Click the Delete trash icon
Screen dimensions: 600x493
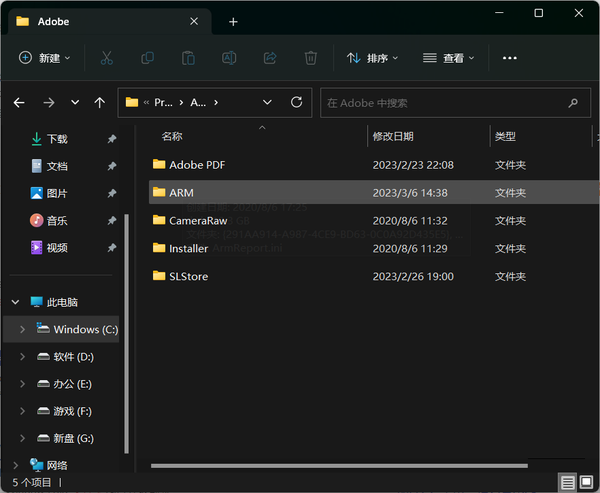(x=310, y=58)
